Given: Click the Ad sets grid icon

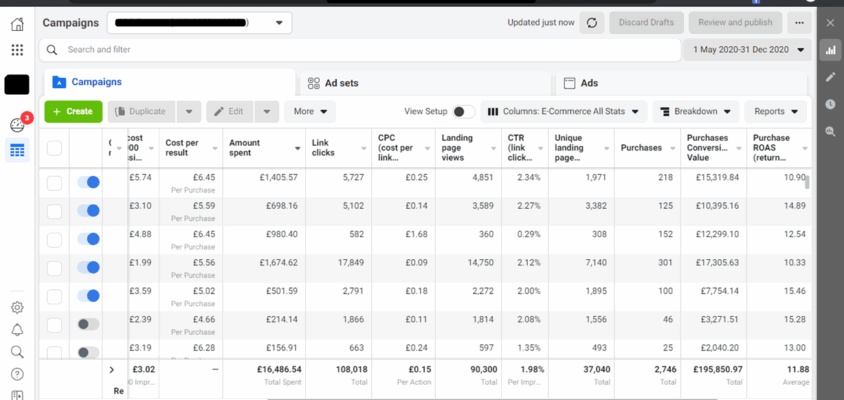Looking at the screenshot, I should click(314, 83).
